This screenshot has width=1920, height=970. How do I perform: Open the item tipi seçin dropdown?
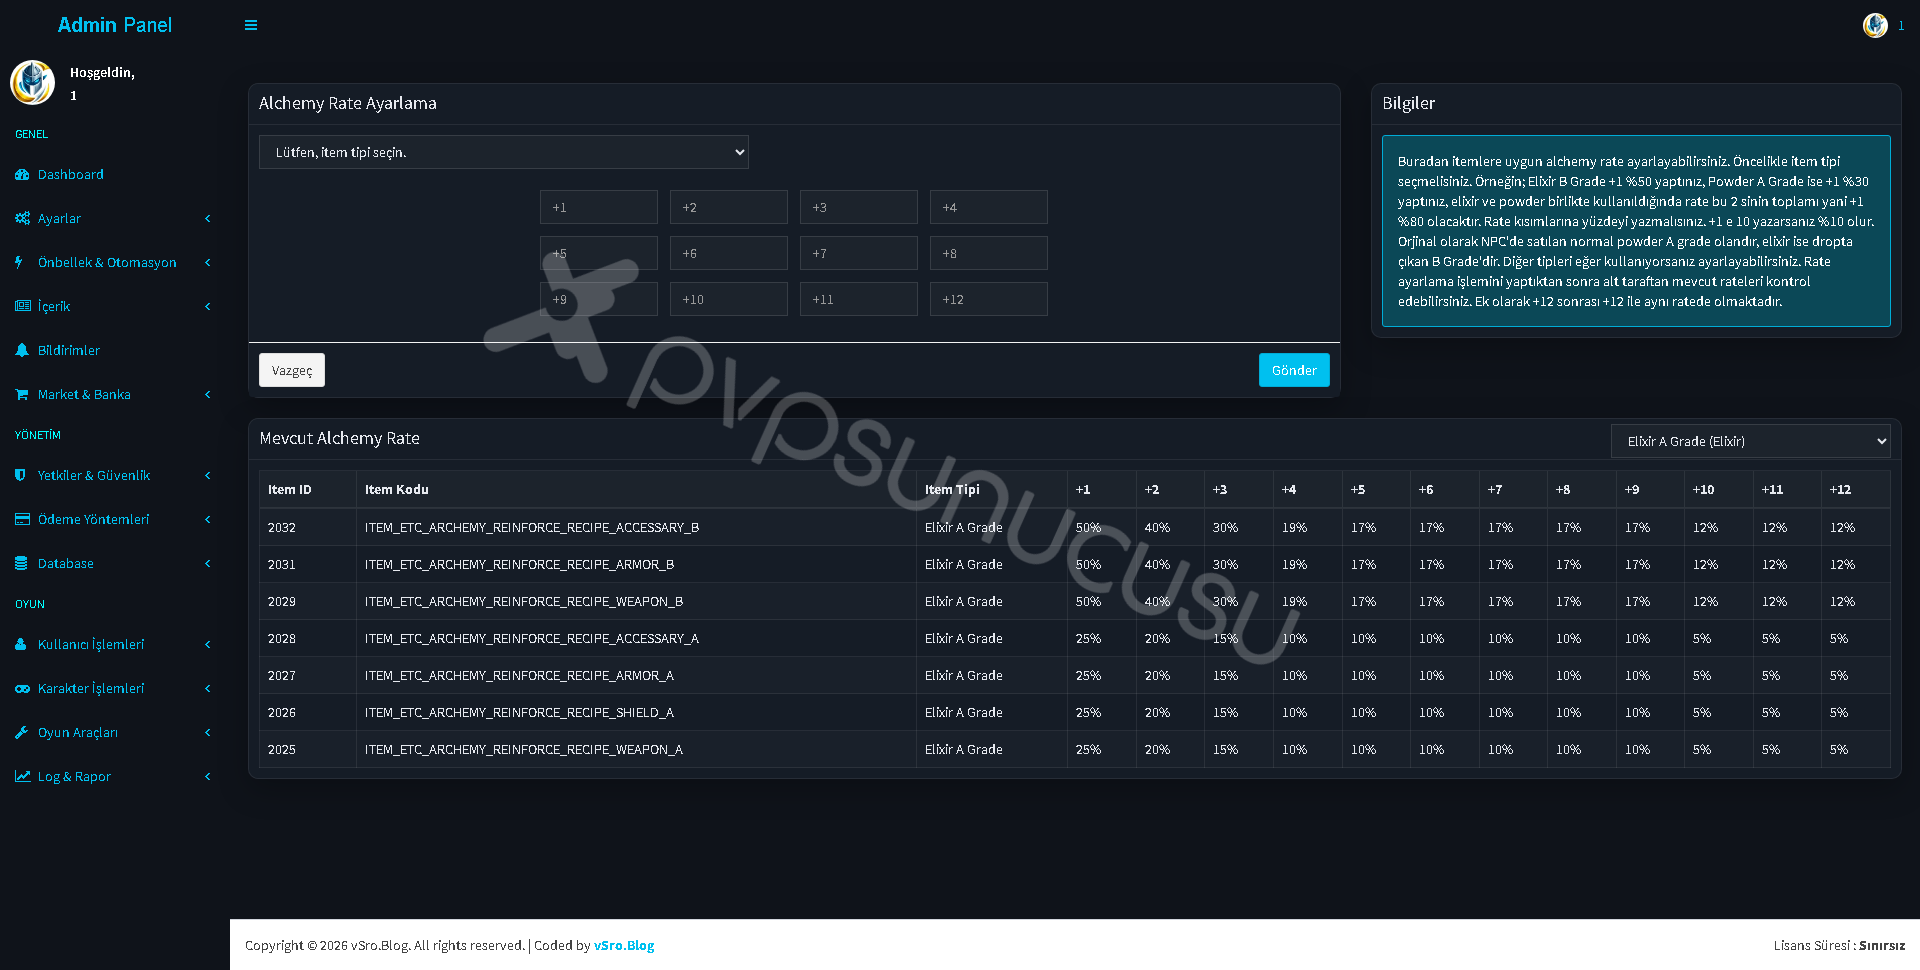pyautogui.click(x=504, y=152)
